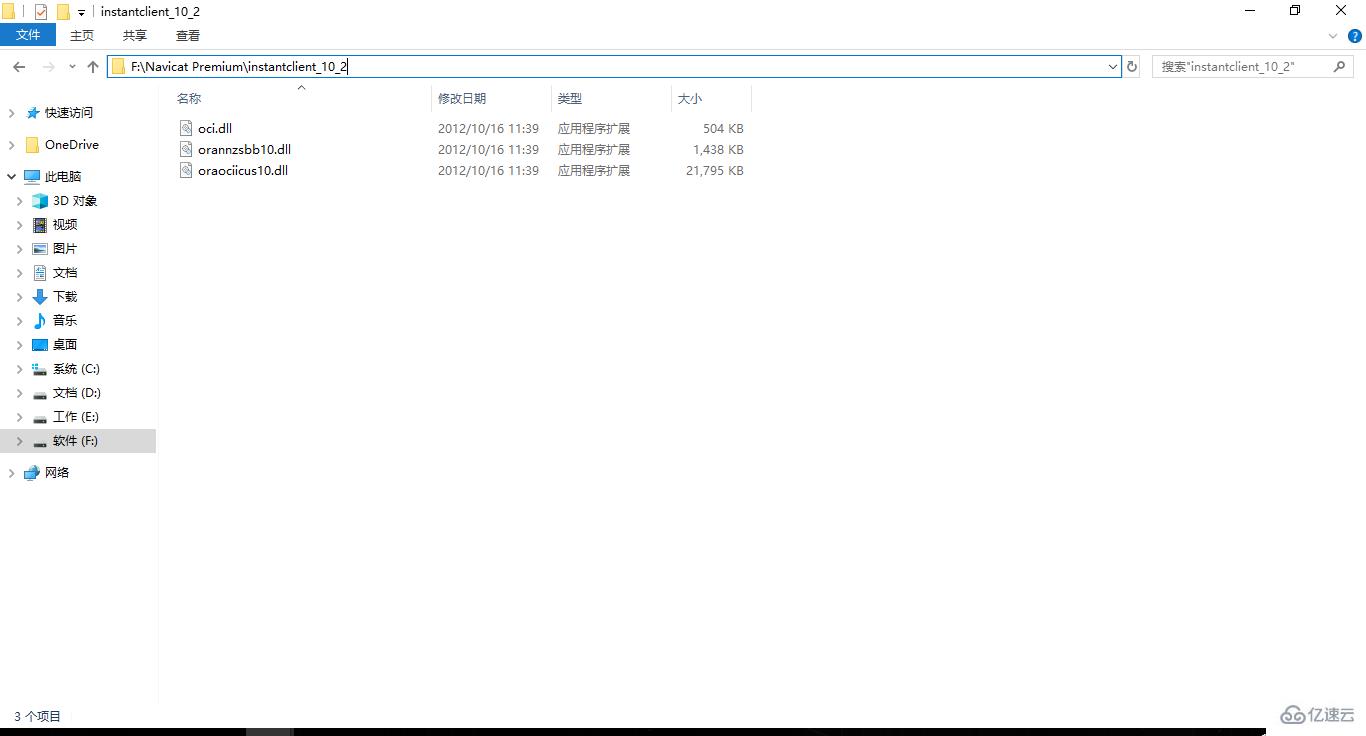Click the 下载 download arrow icon

click(x=40, y=296)
